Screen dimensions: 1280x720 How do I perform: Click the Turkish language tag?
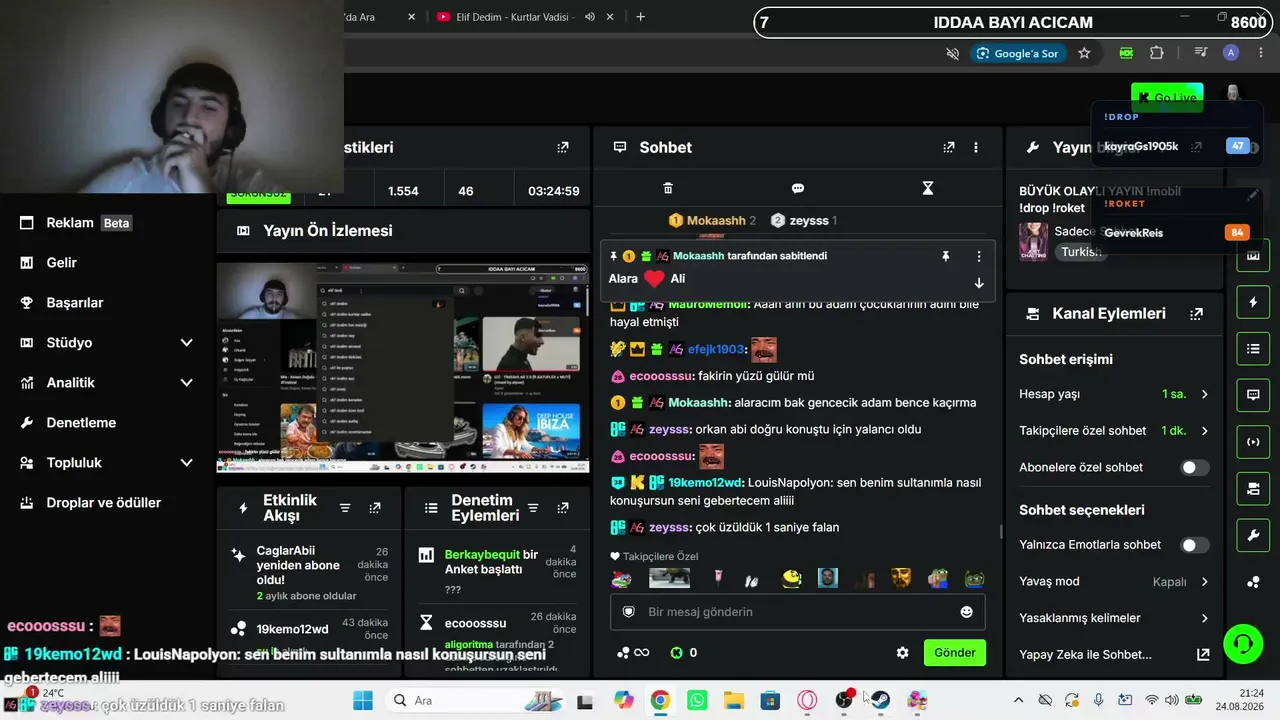[1081, 252]
